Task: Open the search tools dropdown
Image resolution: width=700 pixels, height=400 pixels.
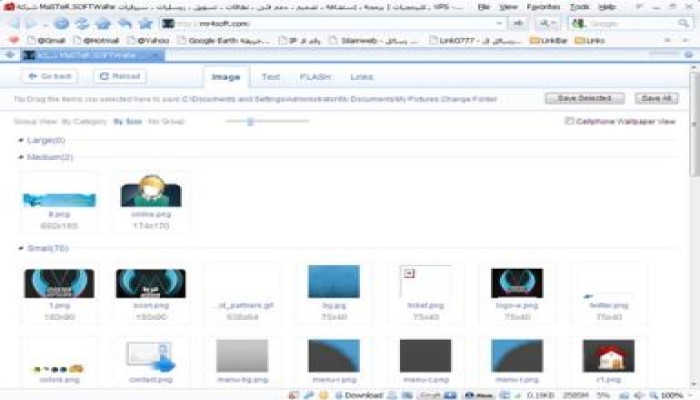Action: [547, 23]
